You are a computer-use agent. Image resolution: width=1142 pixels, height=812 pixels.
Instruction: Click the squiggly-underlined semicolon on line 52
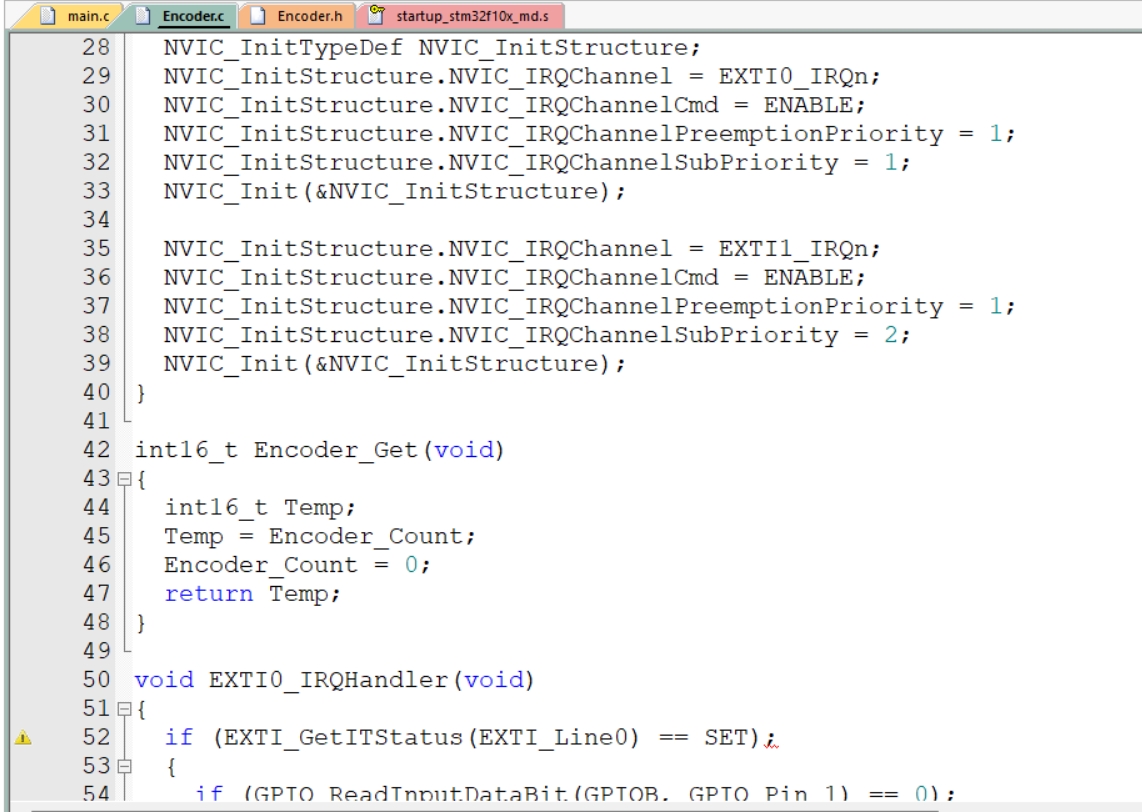pos(770,740)
